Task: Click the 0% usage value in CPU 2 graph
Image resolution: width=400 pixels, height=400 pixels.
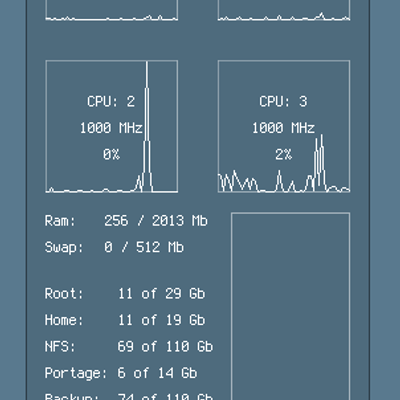Action: [111, 154]
